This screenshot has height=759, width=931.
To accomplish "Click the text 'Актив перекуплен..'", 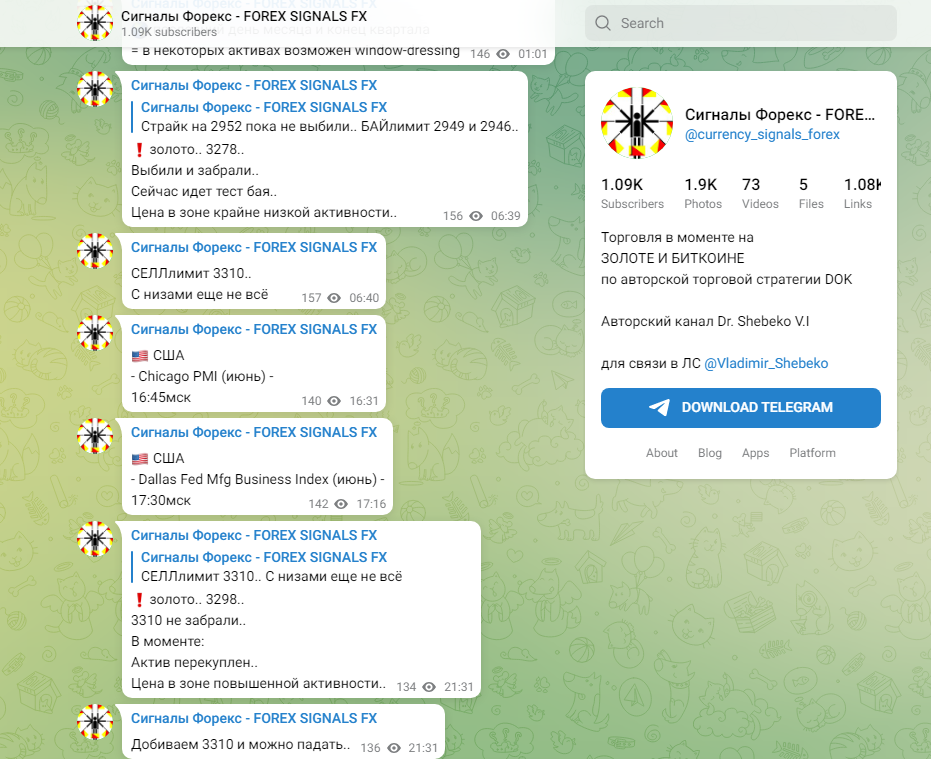I will pos(194,663).
